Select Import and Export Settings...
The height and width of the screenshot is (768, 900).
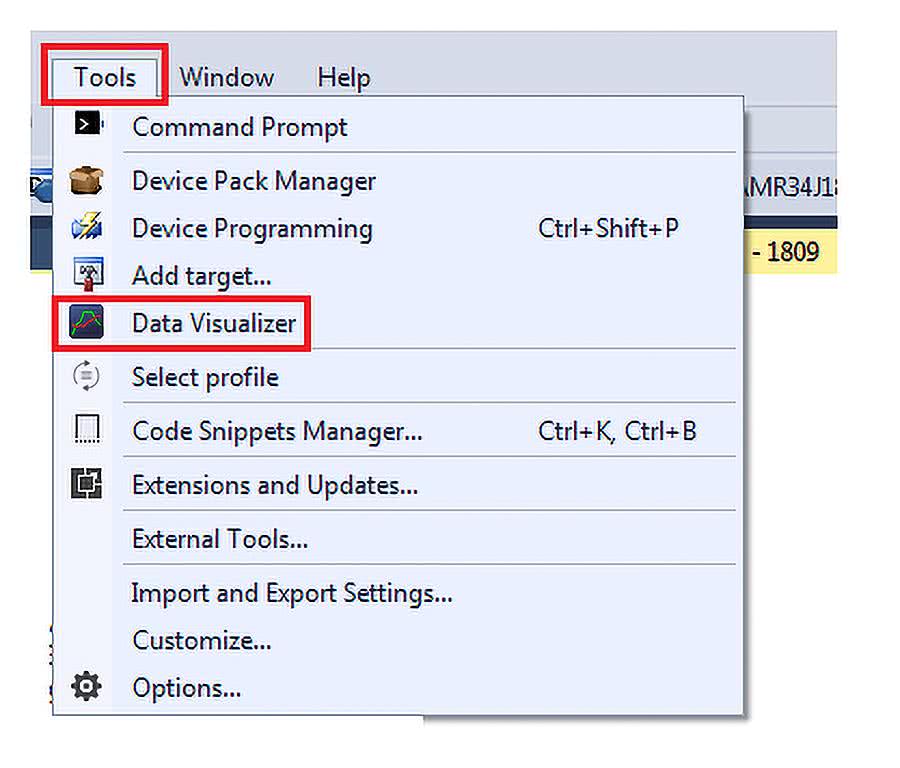(292, 593)
